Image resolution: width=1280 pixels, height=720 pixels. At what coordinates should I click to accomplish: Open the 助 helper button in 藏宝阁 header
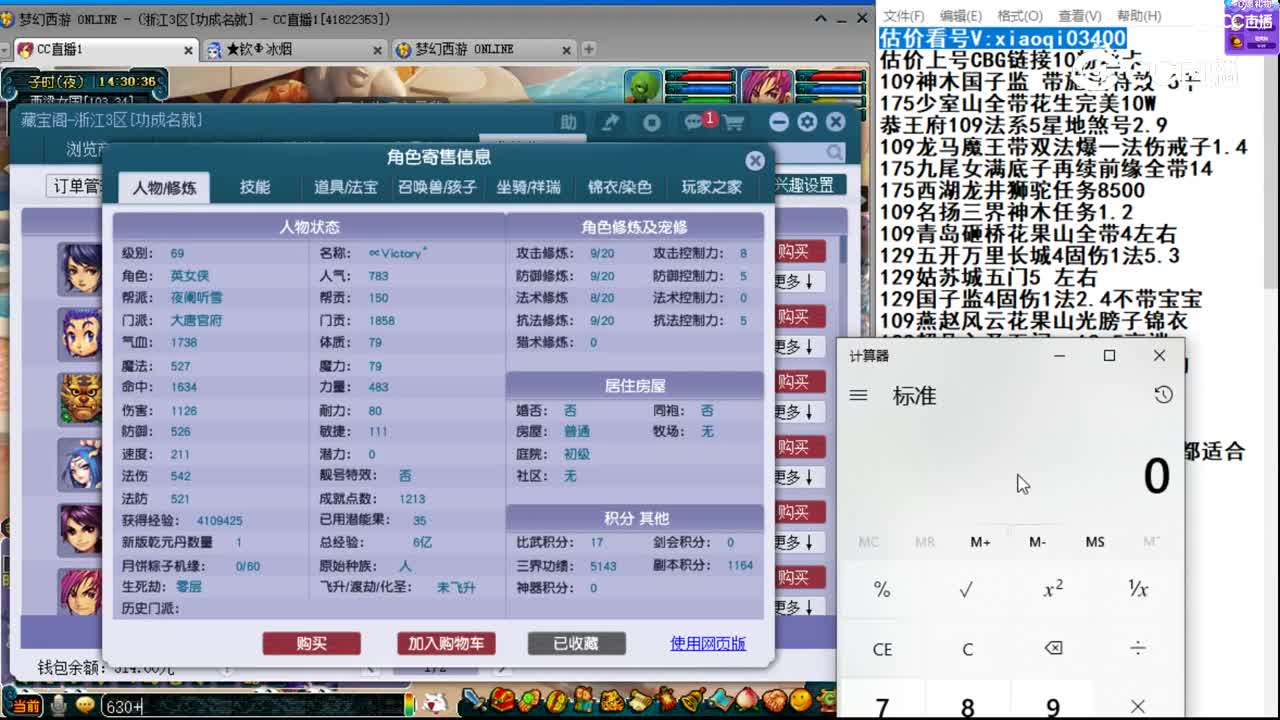point(568,122)
